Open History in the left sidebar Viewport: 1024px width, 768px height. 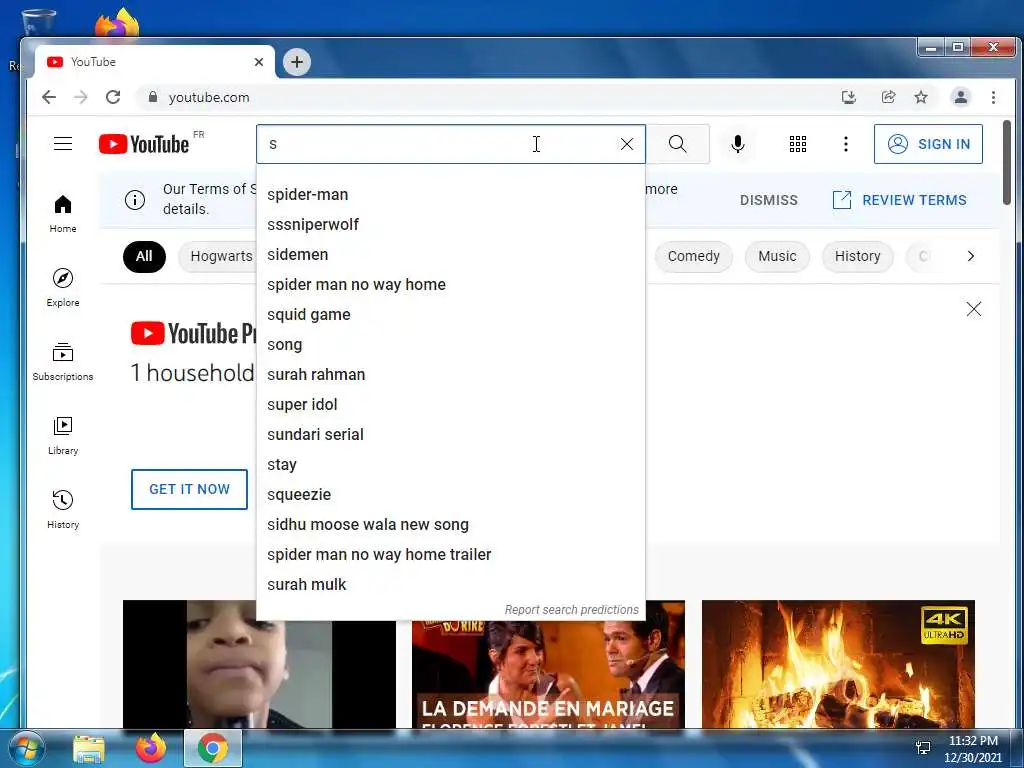(63, 509)
